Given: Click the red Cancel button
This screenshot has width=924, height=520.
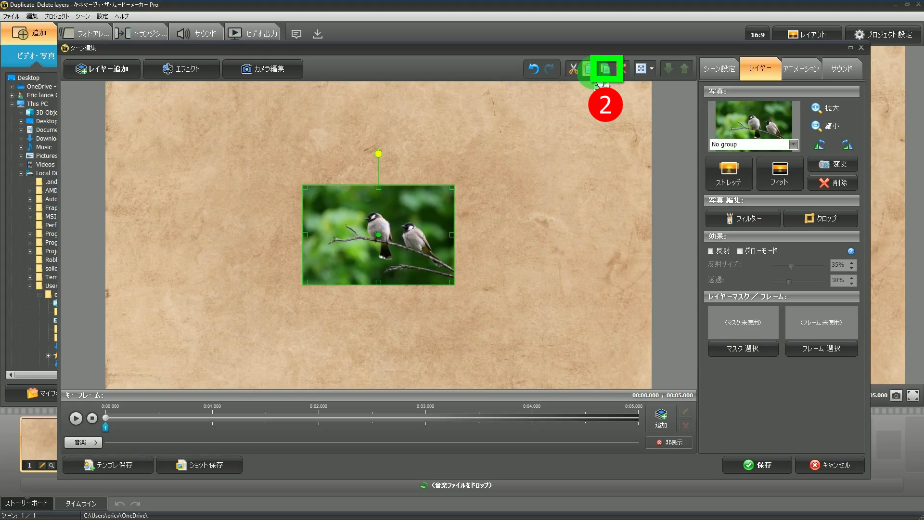Looking at the screenshot, I should pos(829,465).
